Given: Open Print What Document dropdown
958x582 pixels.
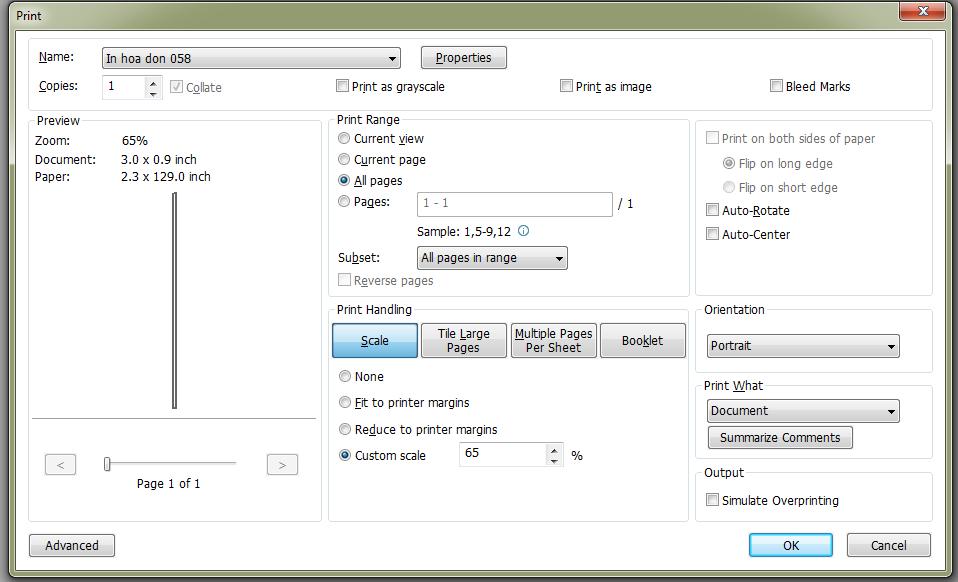Looking at the screenshot, I should click(x=803, y=410).
